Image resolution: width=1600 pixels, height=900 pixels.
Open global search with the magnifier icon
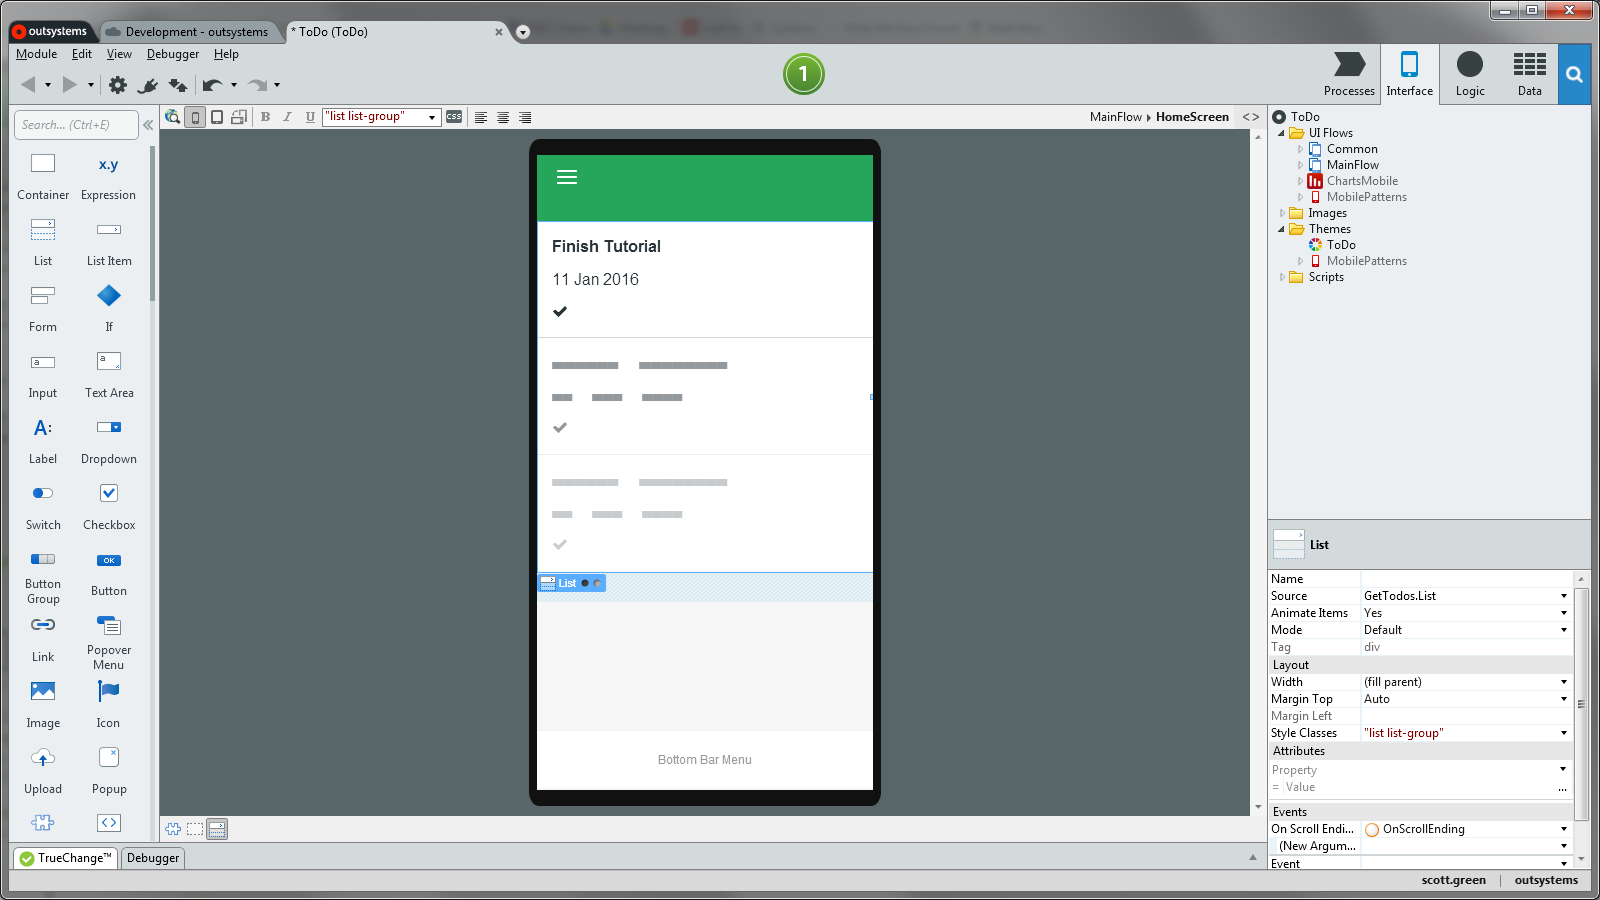(x=1574, y=74)
